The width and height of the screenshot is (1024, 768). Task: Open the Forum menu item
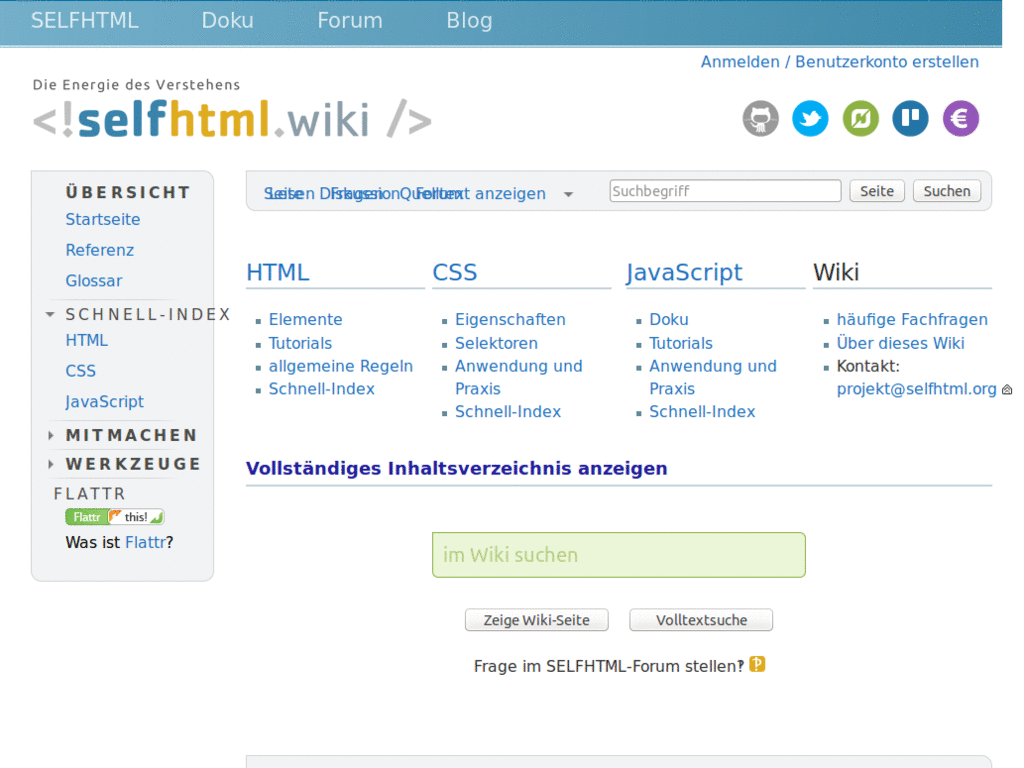[349, 20]
